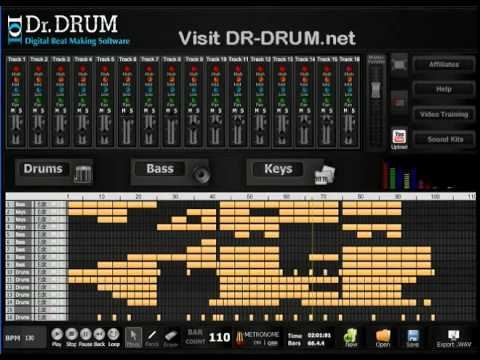
Task: Click the speaker icon beside Bass
Action: coord(201,174)
